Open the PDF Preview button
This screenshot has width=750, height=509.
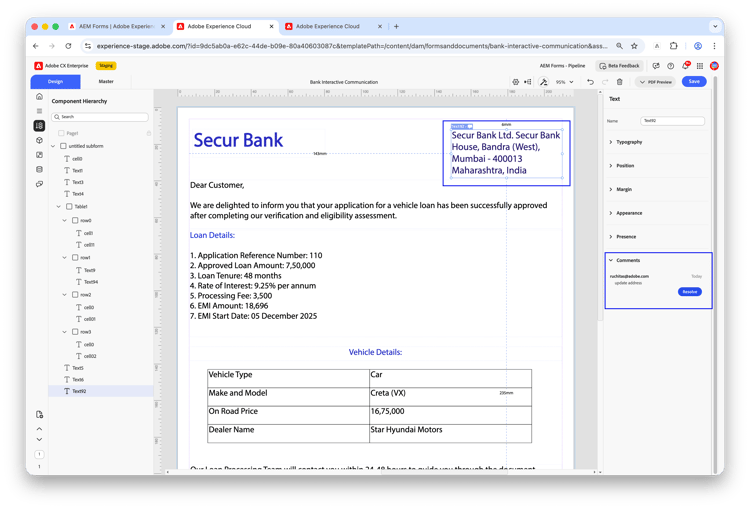click(656, 82)
